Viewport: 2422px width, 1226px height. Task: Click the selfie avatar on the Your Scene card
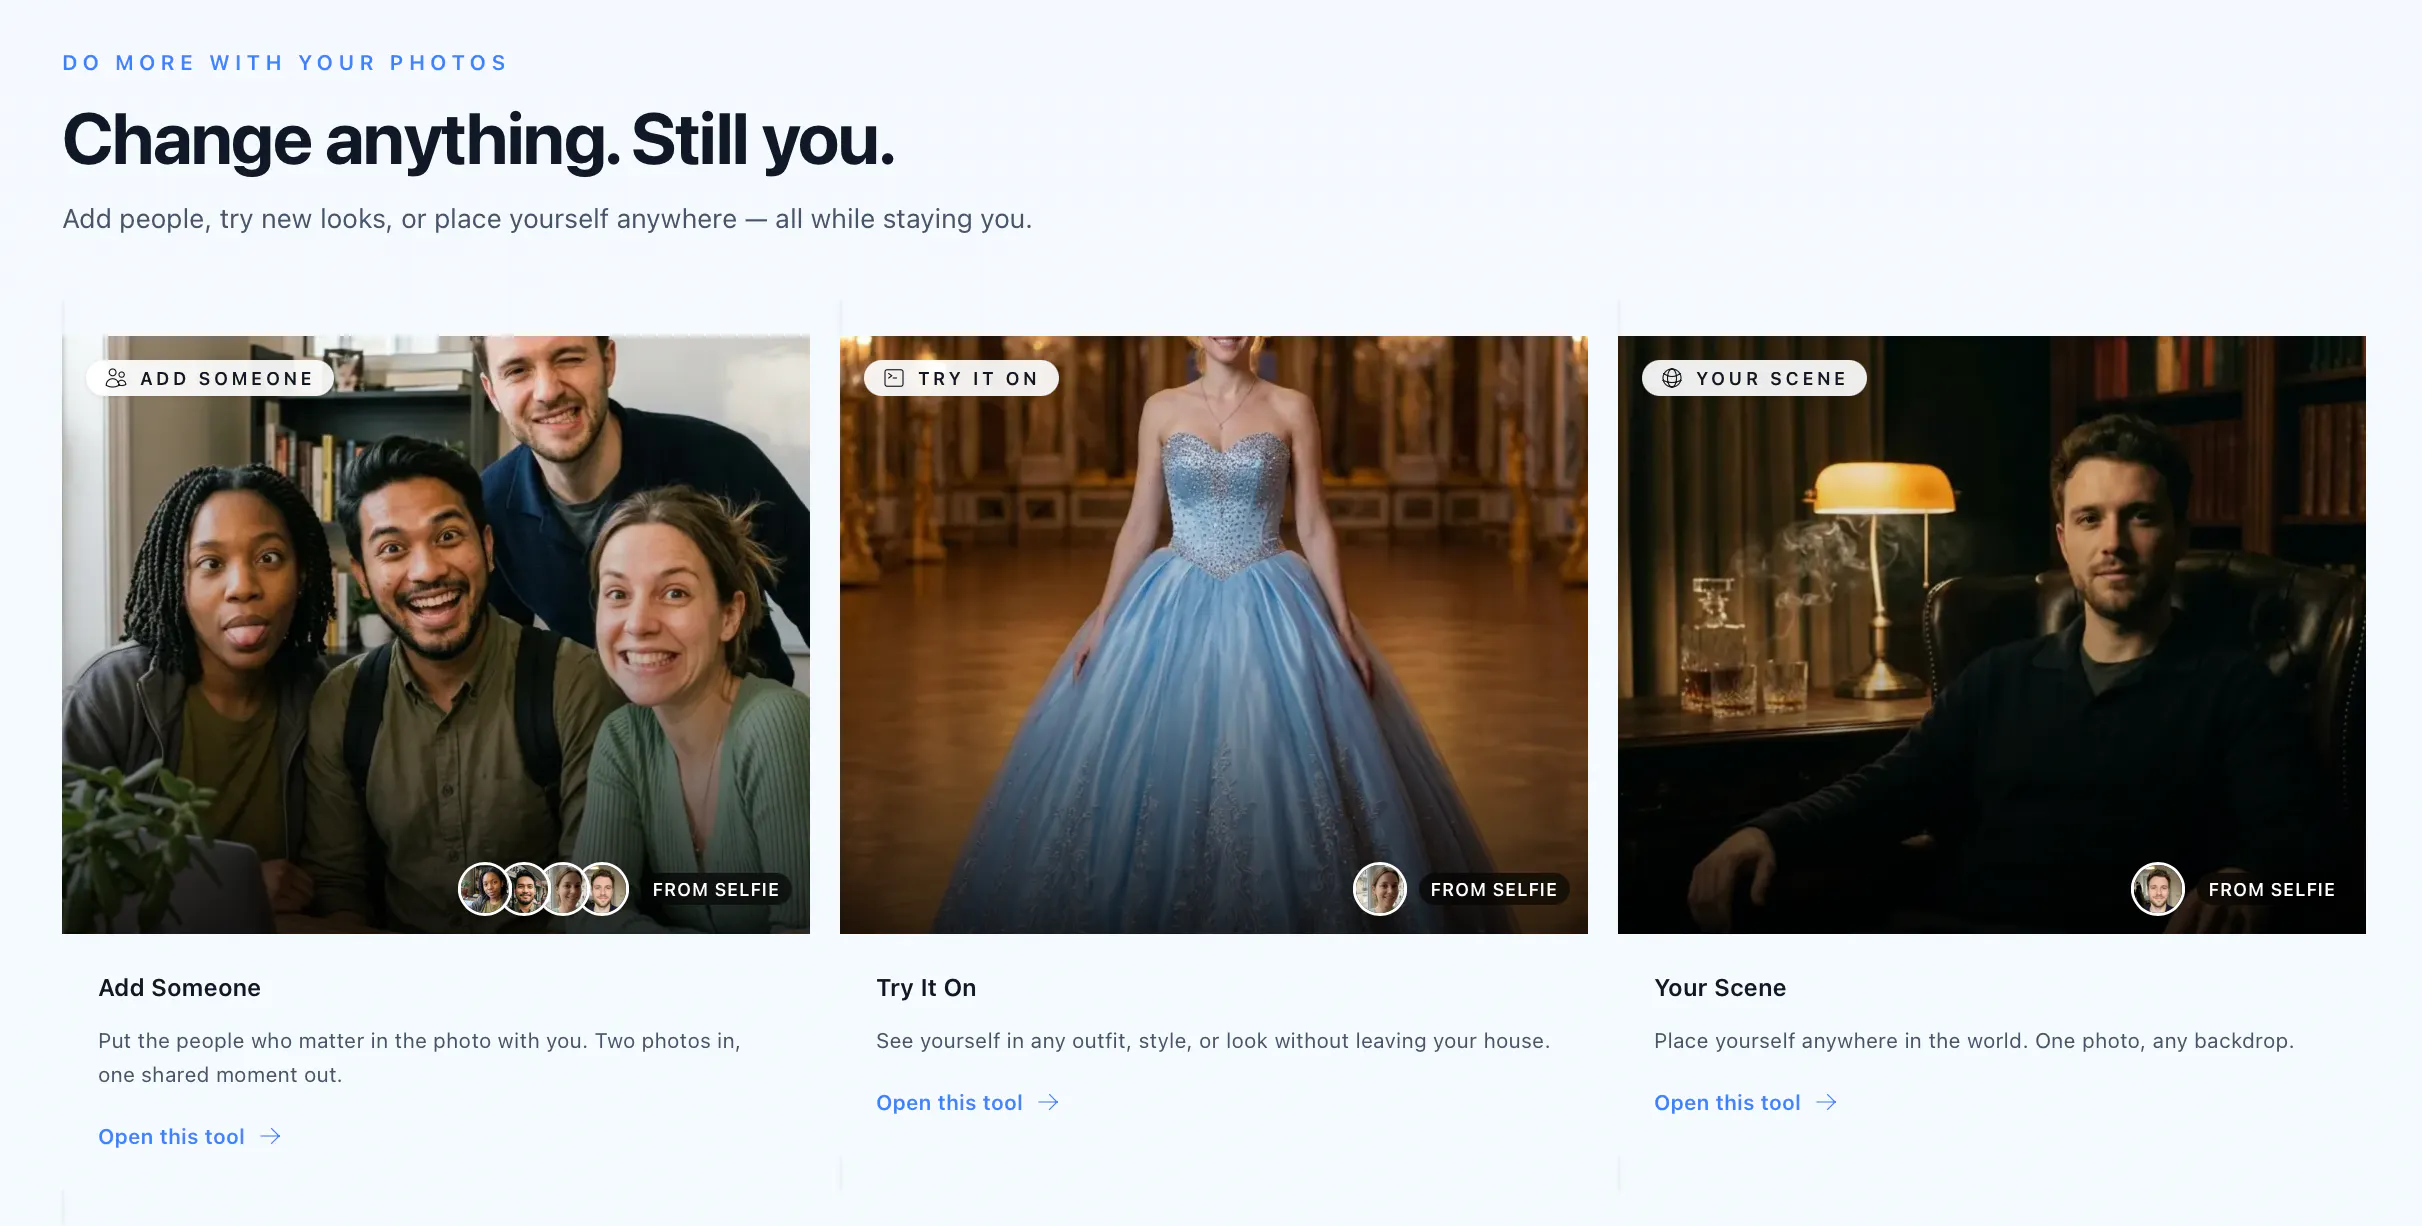pyautogui.click(x=2158, y=889)
